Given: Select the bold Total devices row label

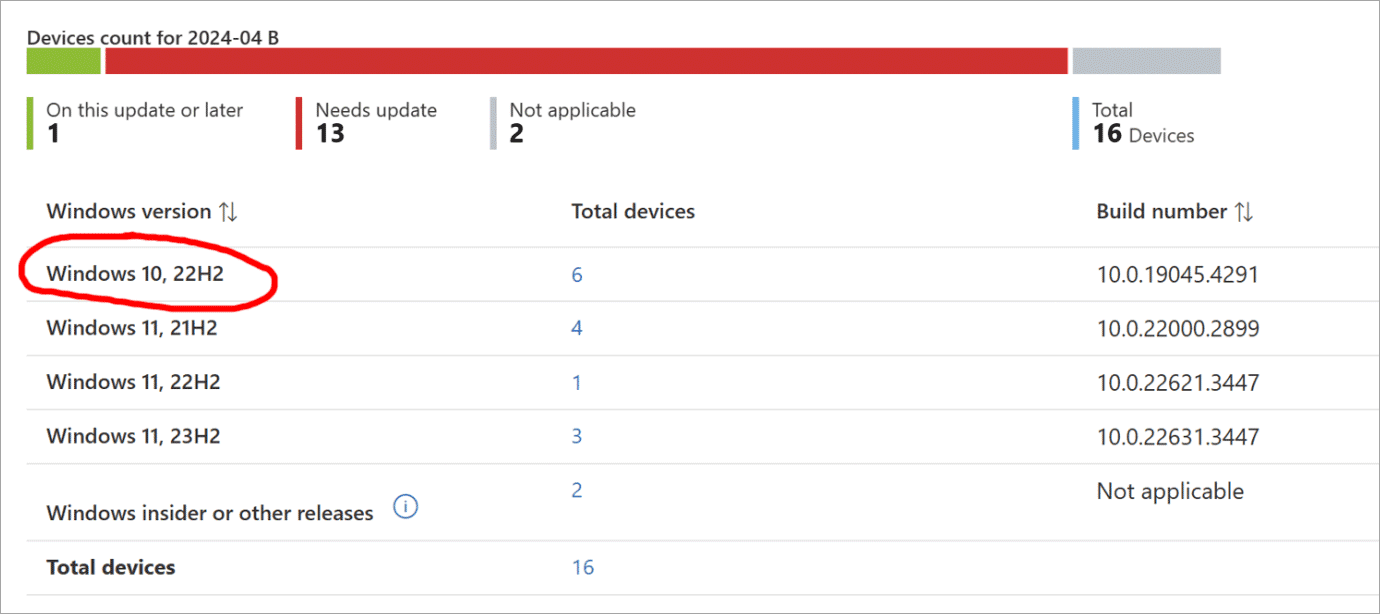Looking at the screenshot, I should (111, 567).
